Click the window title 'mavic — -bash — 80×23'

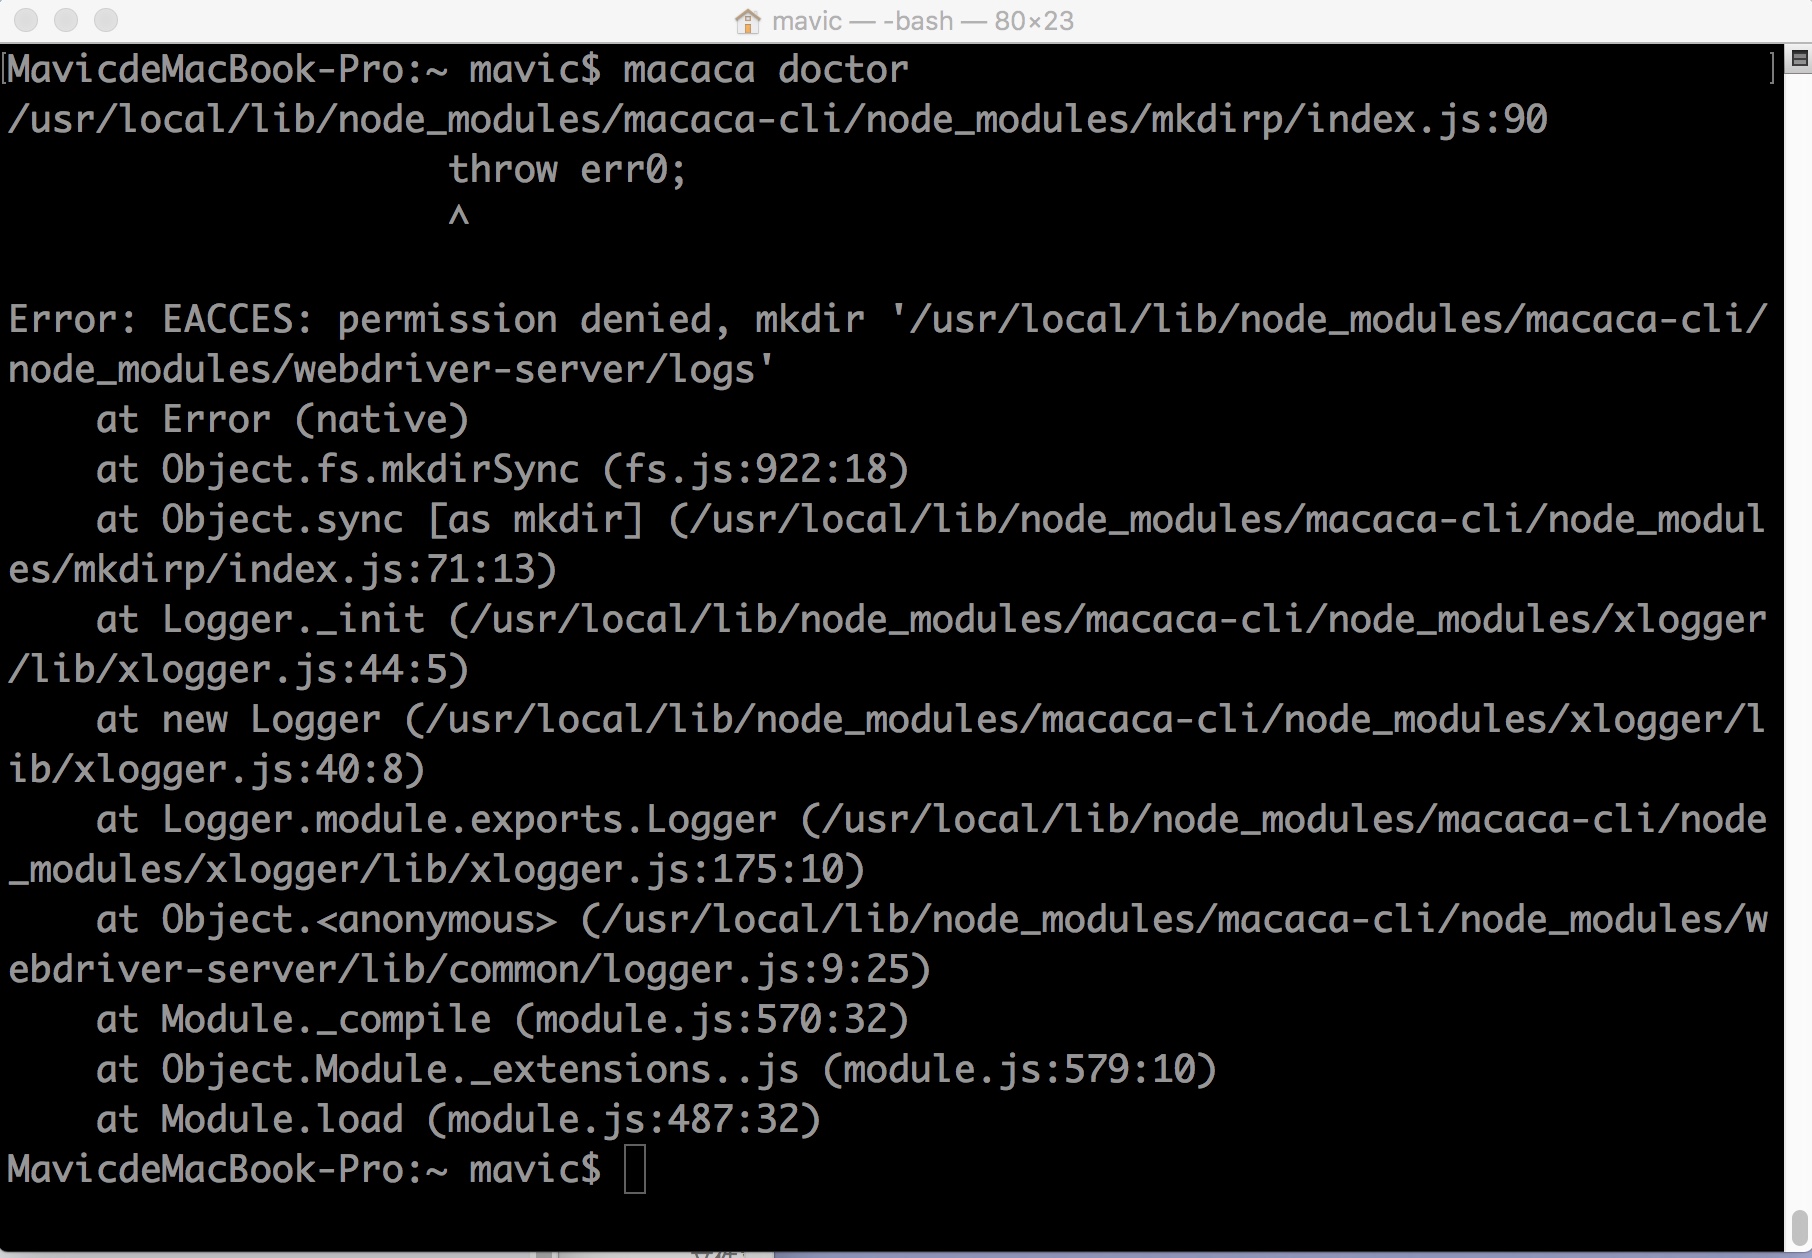coord(923,21)
